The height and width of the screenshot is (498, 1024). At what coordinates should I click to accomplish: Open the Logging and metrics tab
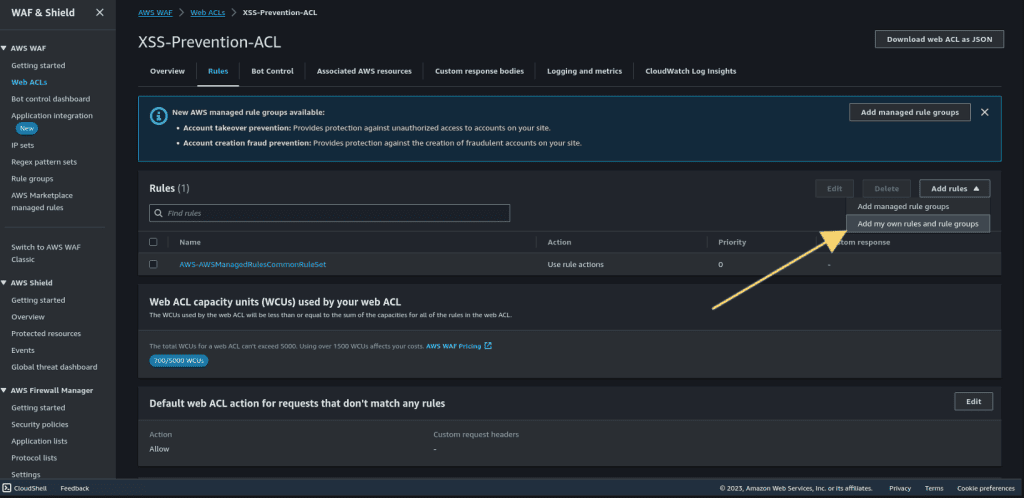click(584, 71)
